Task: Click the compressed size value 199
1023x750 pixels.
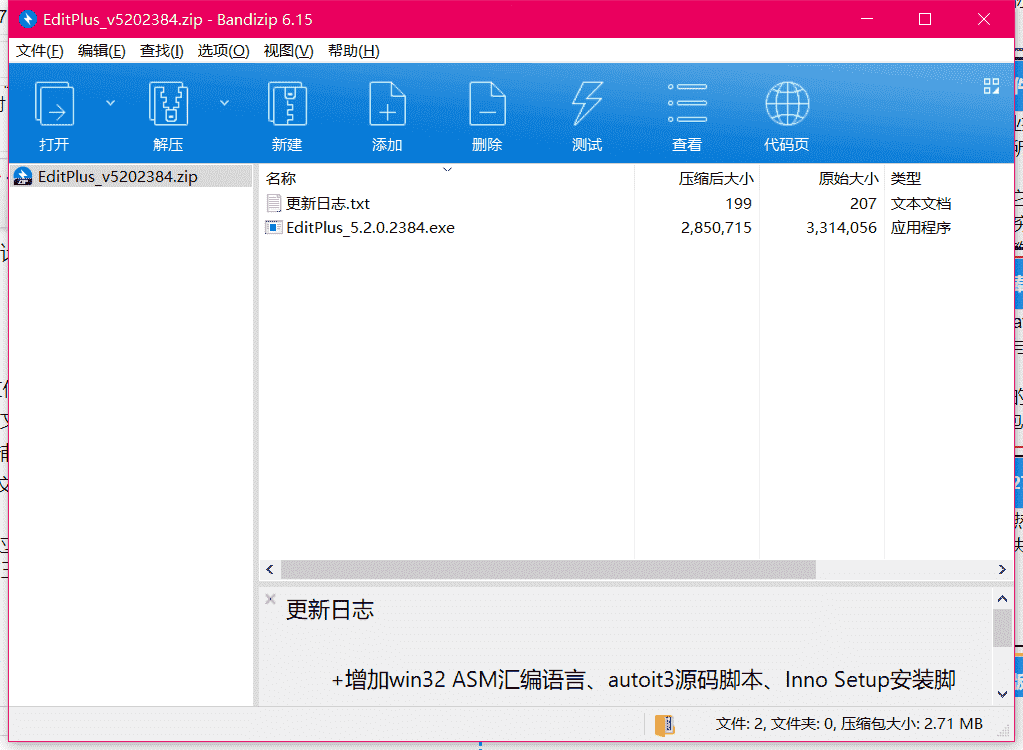Action: coord(739,203)
